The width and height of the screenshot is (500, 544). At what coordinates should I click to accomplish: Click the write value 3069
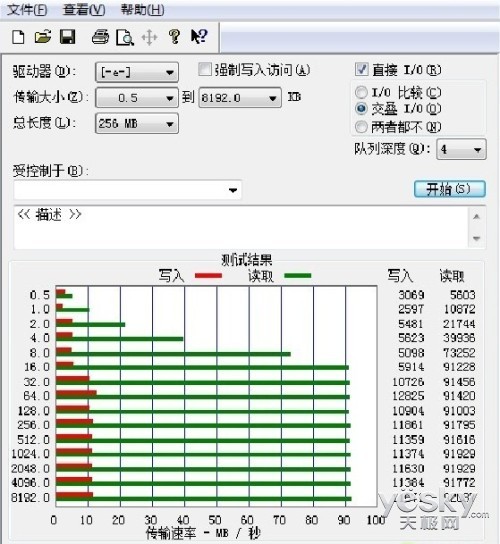[x=411, y=295]
